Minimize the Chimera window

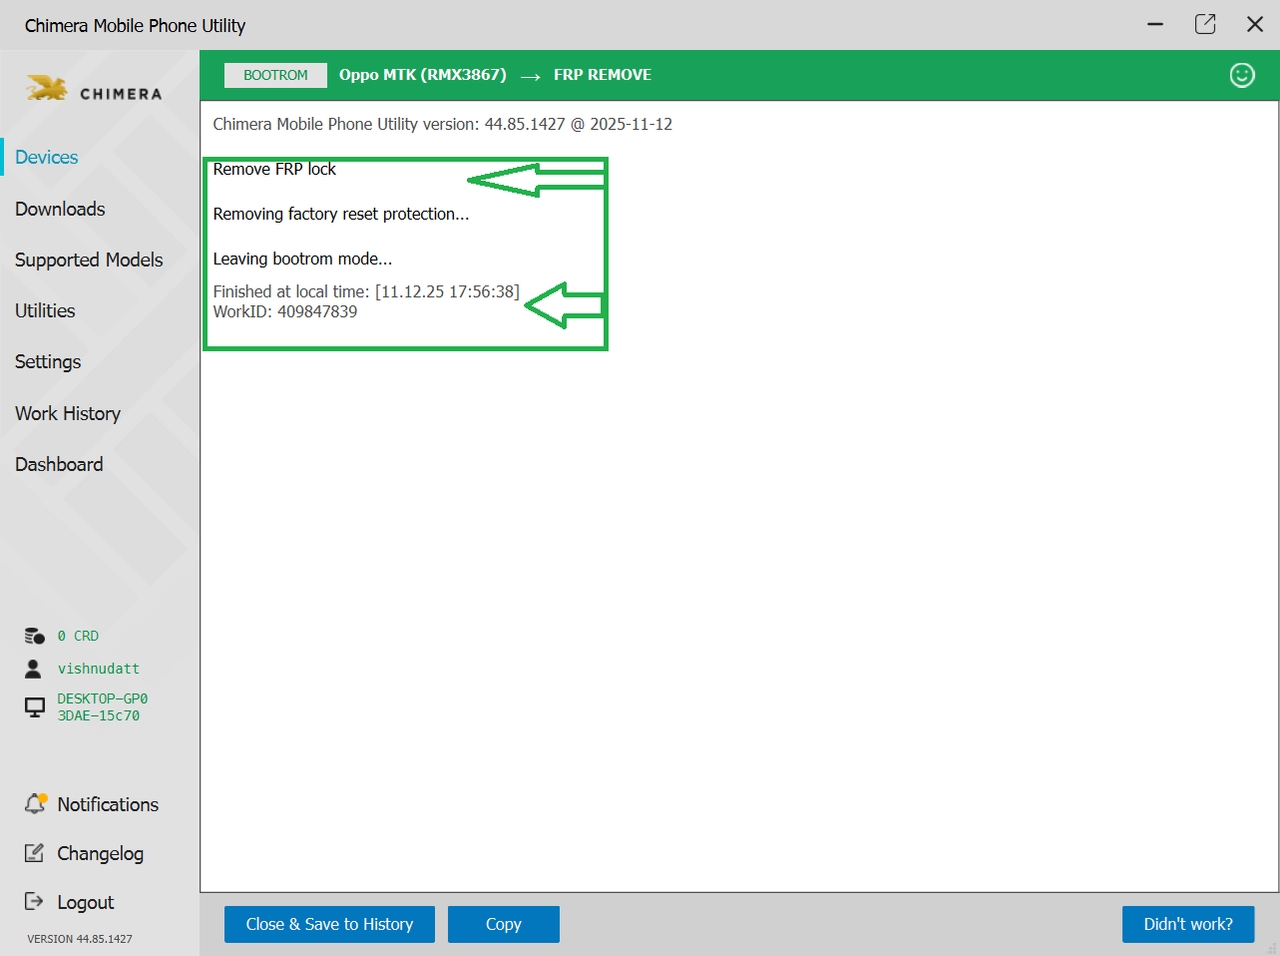click(x=1155, y=24)
